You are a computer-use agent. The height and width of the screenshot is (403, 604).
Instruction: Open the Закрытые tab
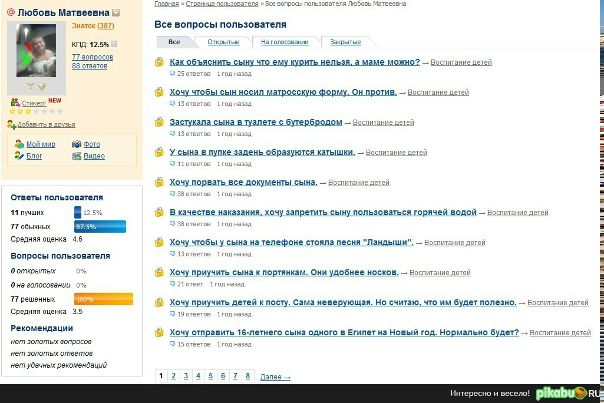click(346, 42)
